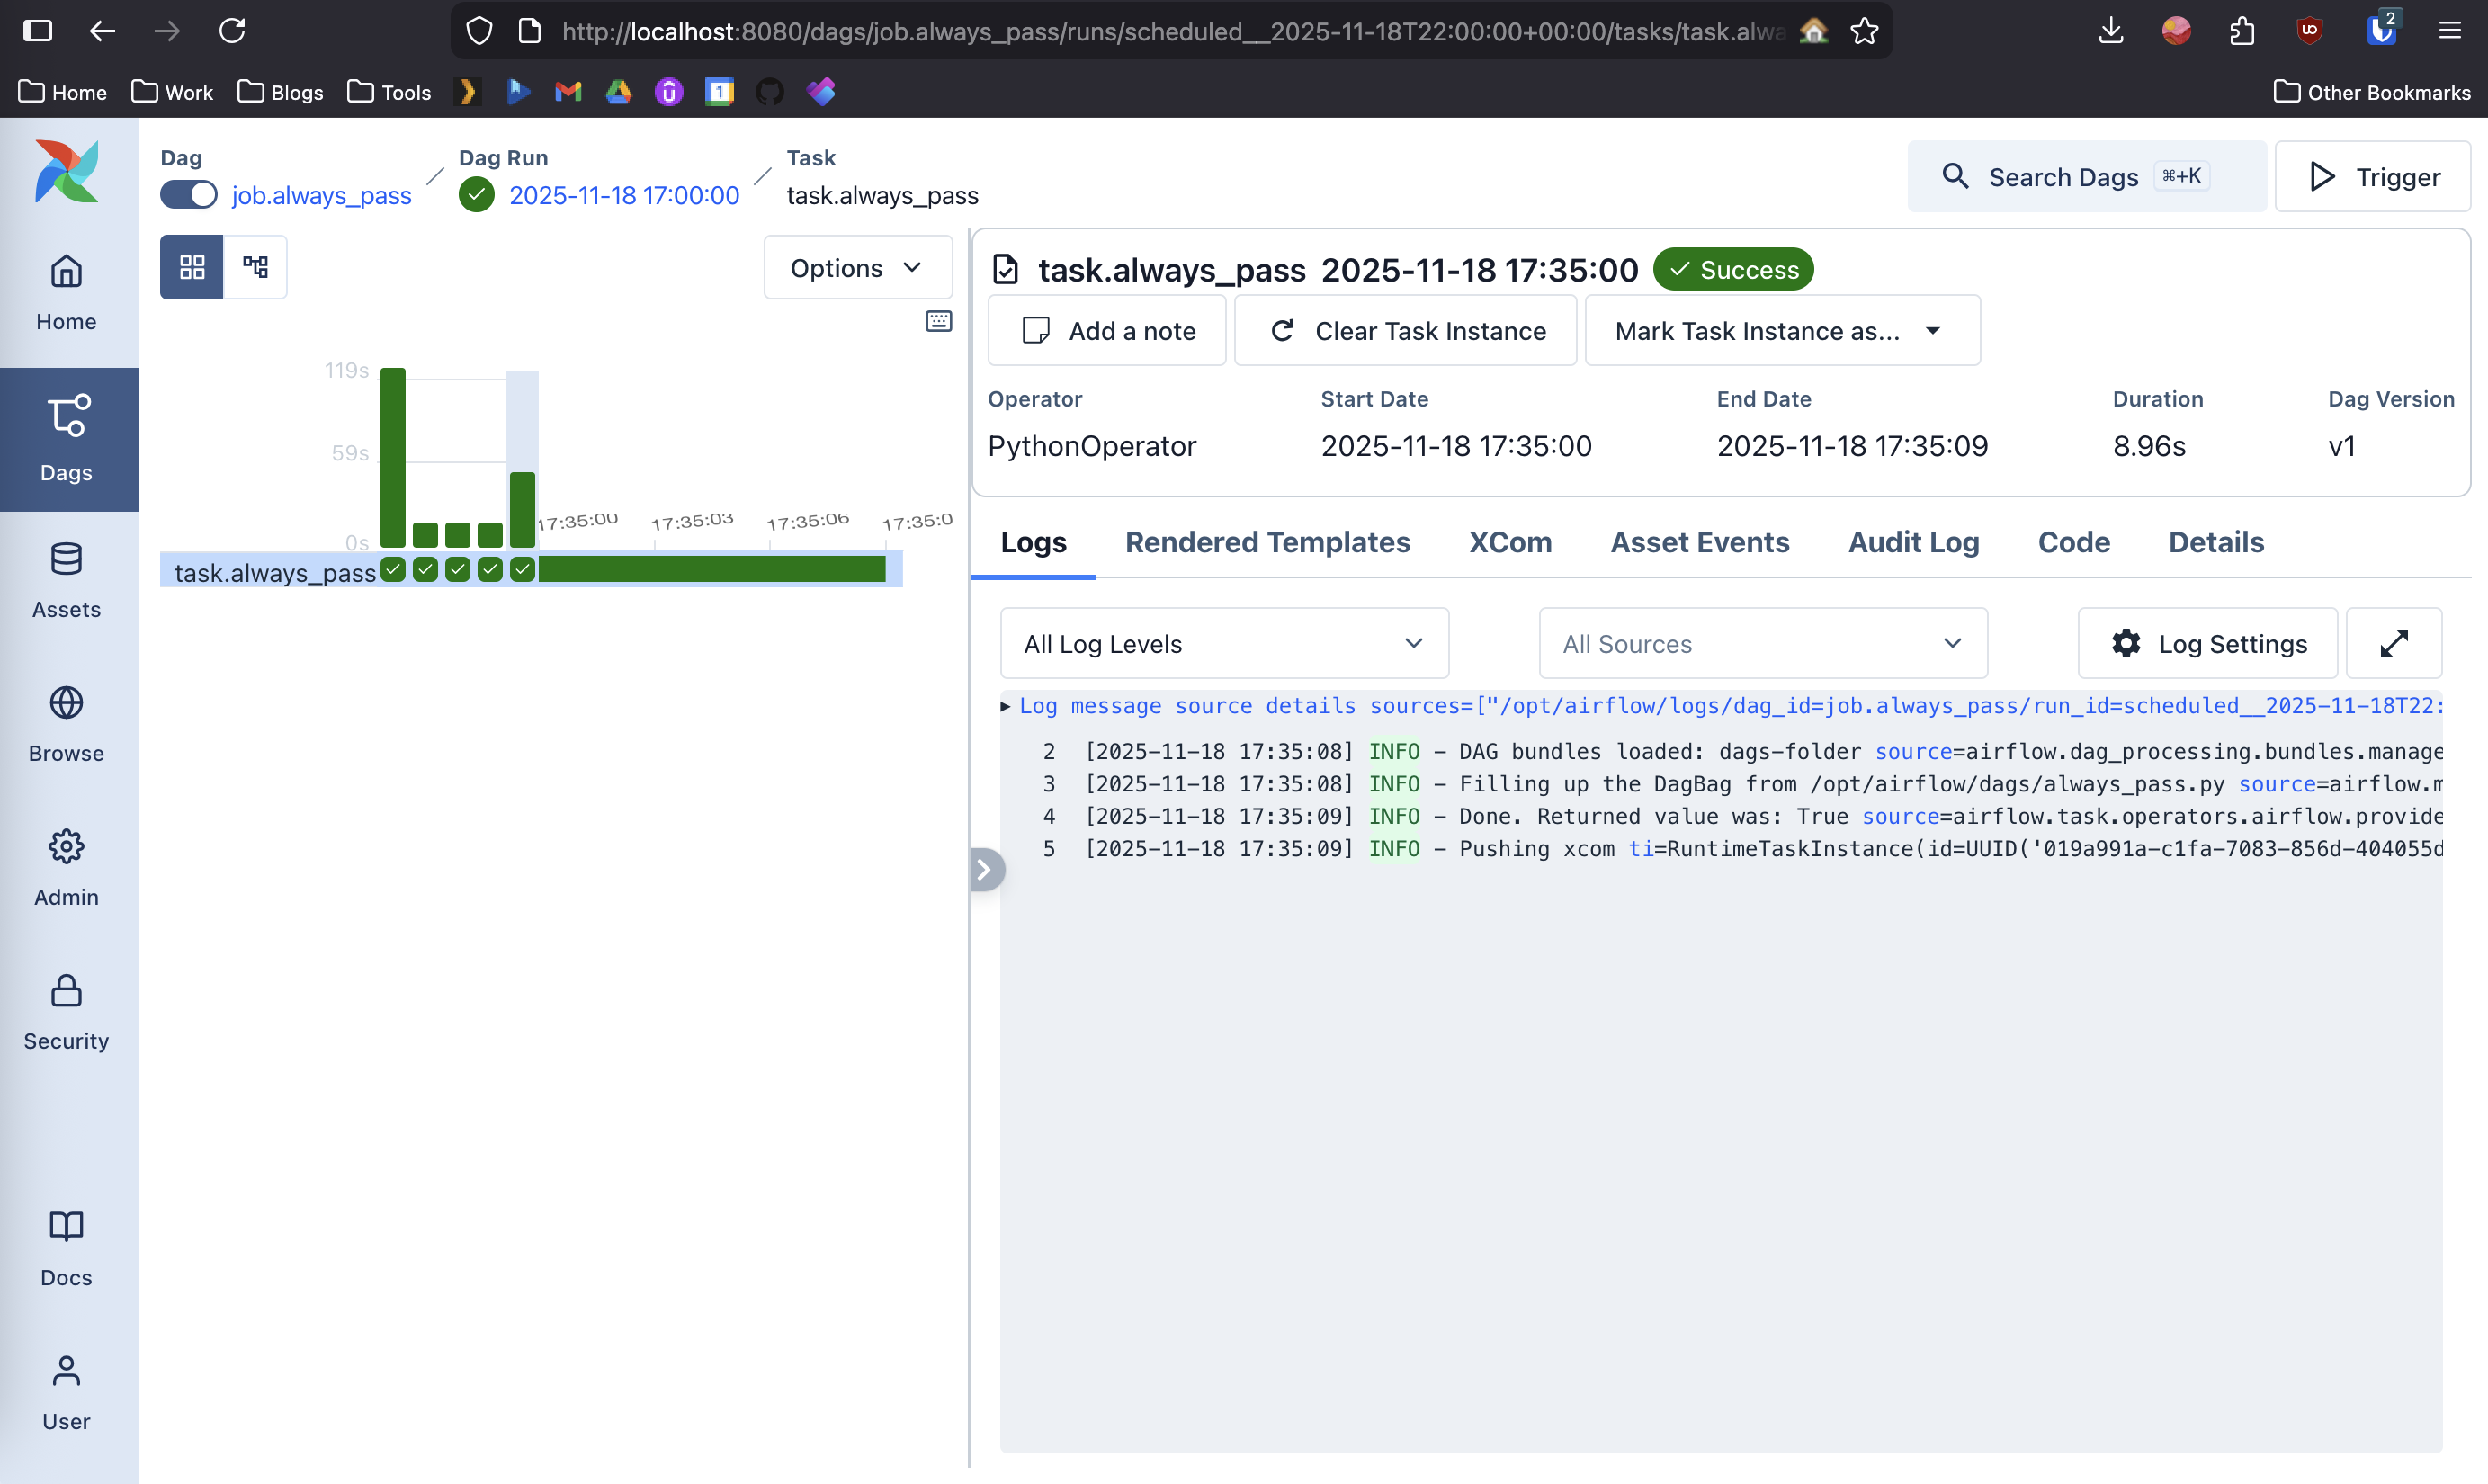This screenshot has width=2488, height=1484.
Task: Expand logs to fullscreen
Action: tap(2393, 643)
